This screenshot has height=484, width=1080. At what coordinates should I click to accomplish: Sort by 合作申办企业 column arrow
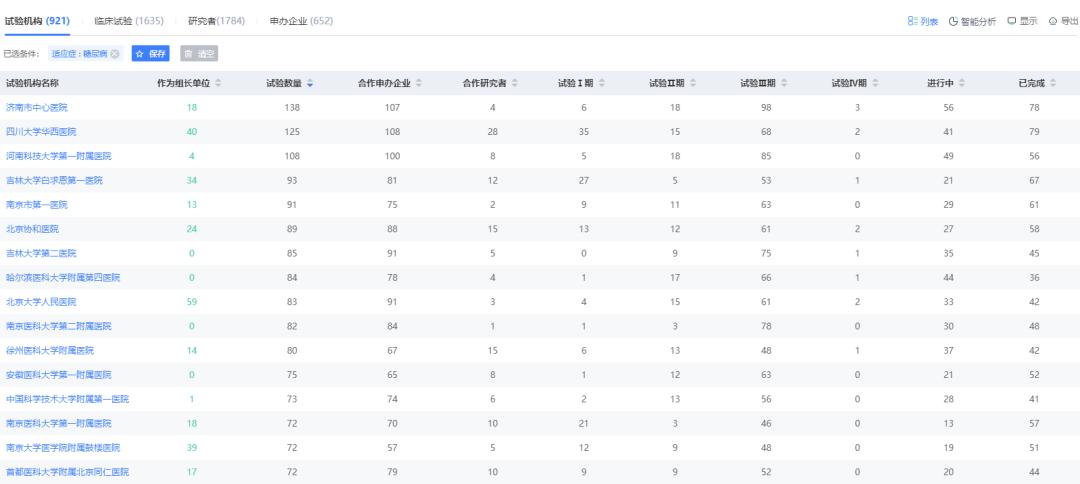(418, 83)
